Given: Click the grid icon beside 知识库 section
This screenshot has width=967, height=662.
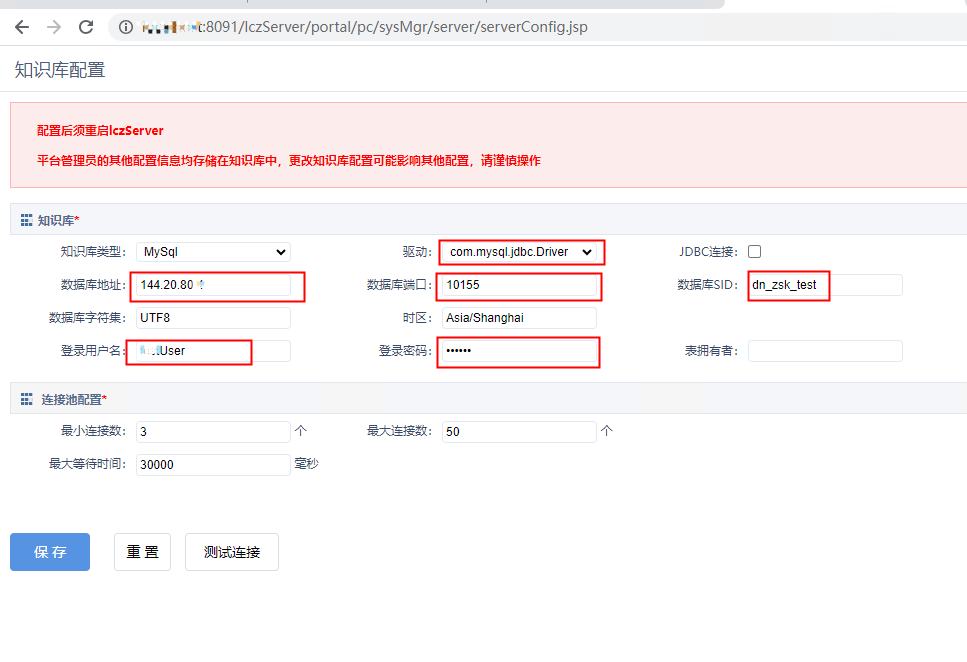Looking at the screenshot, I should (26, 219).
